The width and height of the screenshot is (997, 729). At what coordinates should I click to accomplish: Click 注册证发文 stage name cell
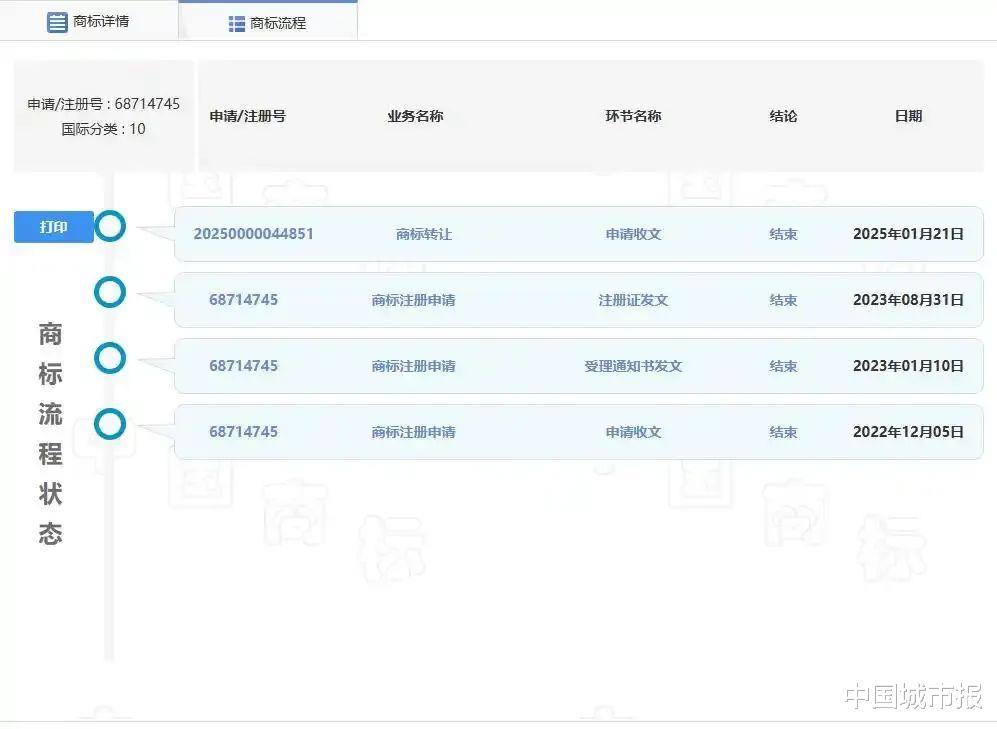click(633, 300)
